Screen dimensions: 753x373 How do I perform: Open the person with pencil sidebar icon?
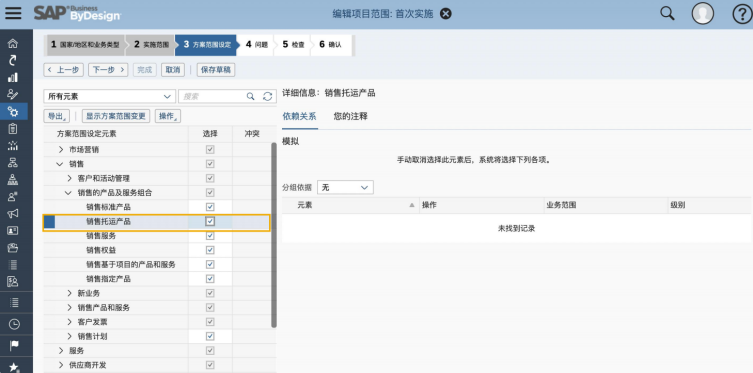click(13, 94)
